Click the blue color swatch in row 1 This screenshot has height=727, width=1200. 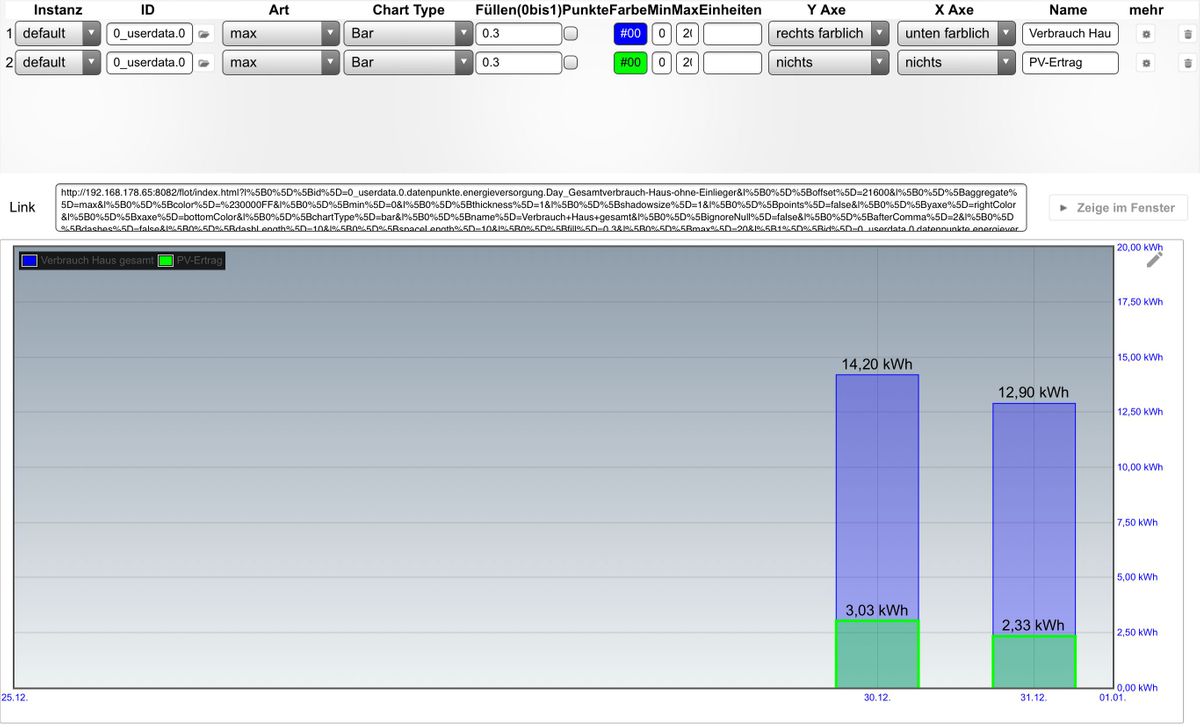tap(630, 33)
